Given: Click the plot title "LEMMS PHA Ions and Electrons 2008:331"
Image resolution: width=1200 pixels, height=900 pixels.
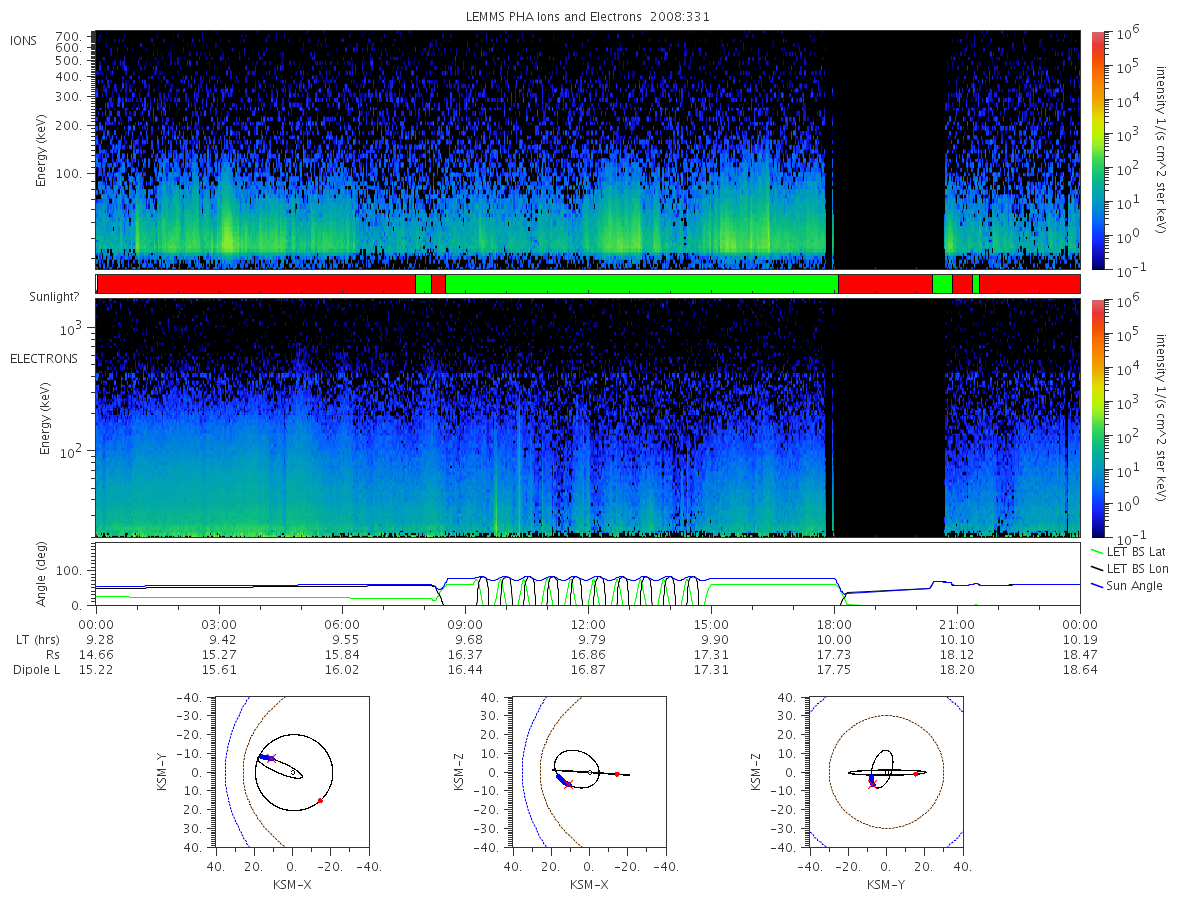Looking at the screenshot, I should [587, 17].
